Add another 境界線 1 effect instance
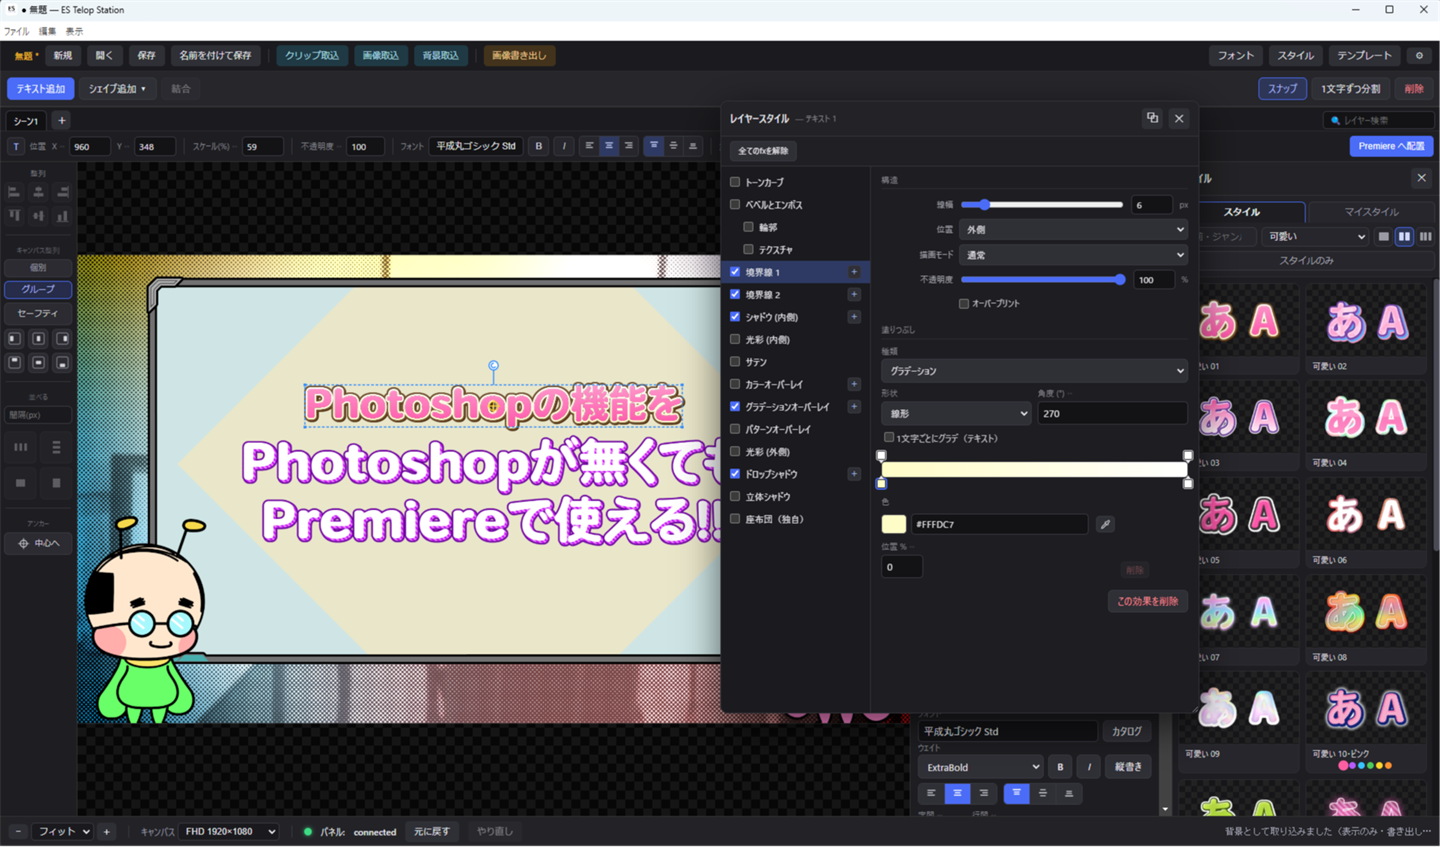The height and width of the screenshot is (847, 1440). (854, 272)
